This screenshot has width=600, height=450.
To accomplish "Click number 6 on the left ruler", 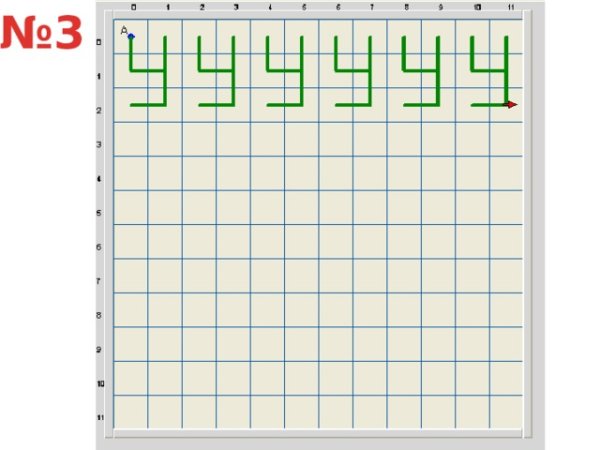I will (x=99, y=247).
